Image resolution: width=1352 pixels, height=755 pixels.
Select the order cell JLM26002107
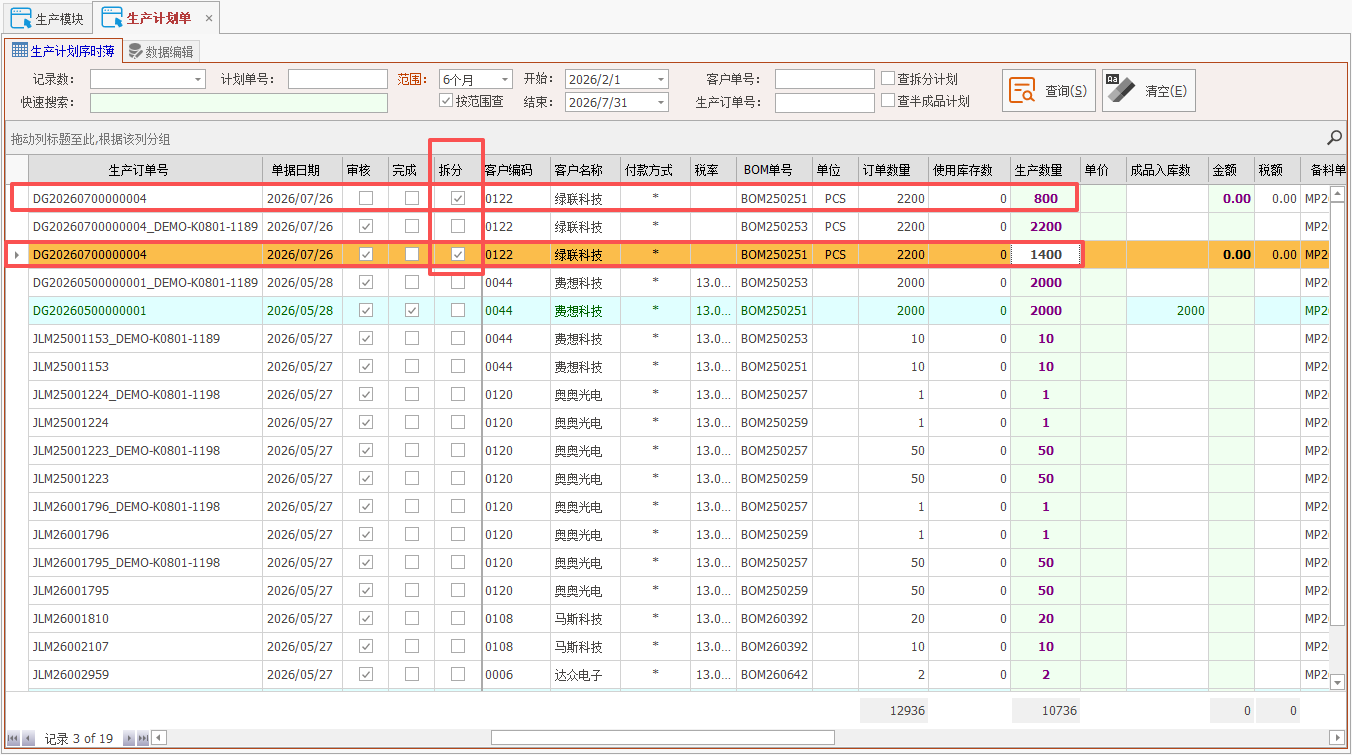[x=146, y=647]
